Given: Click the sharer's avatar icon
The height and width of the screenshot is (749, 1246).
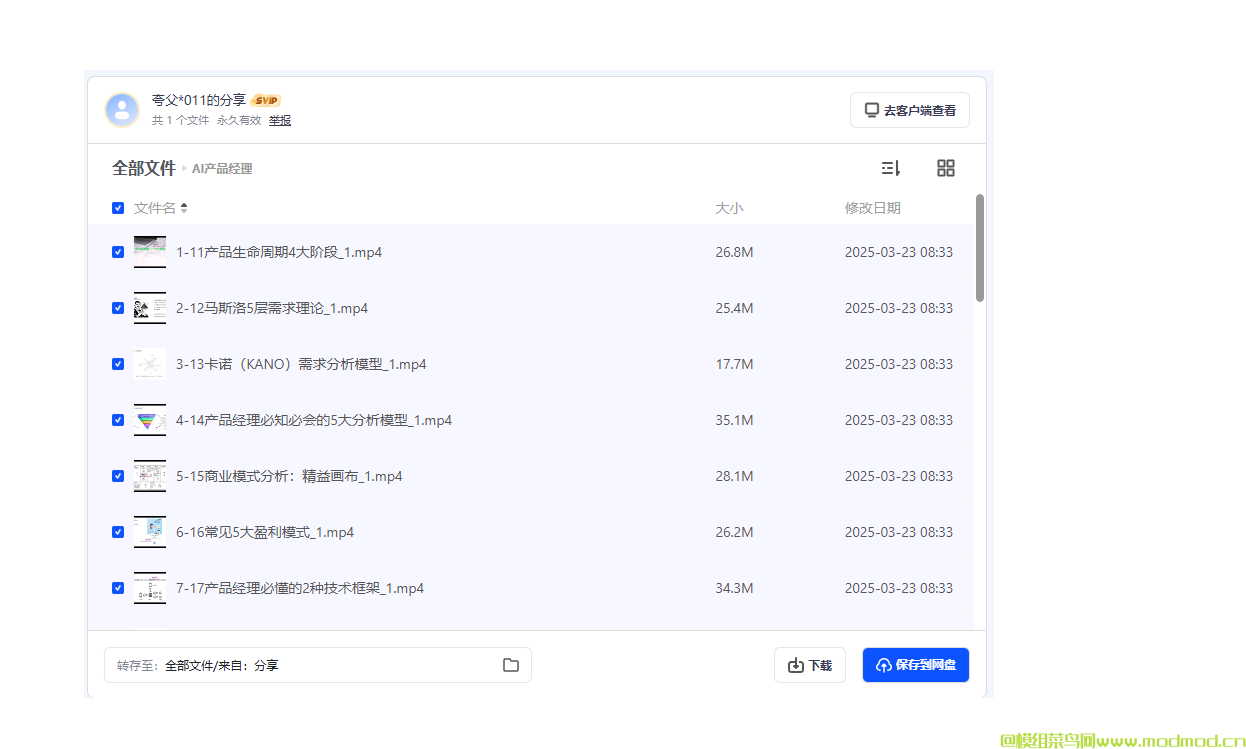Looking at the screenshot, I should (x=122, y=110).
